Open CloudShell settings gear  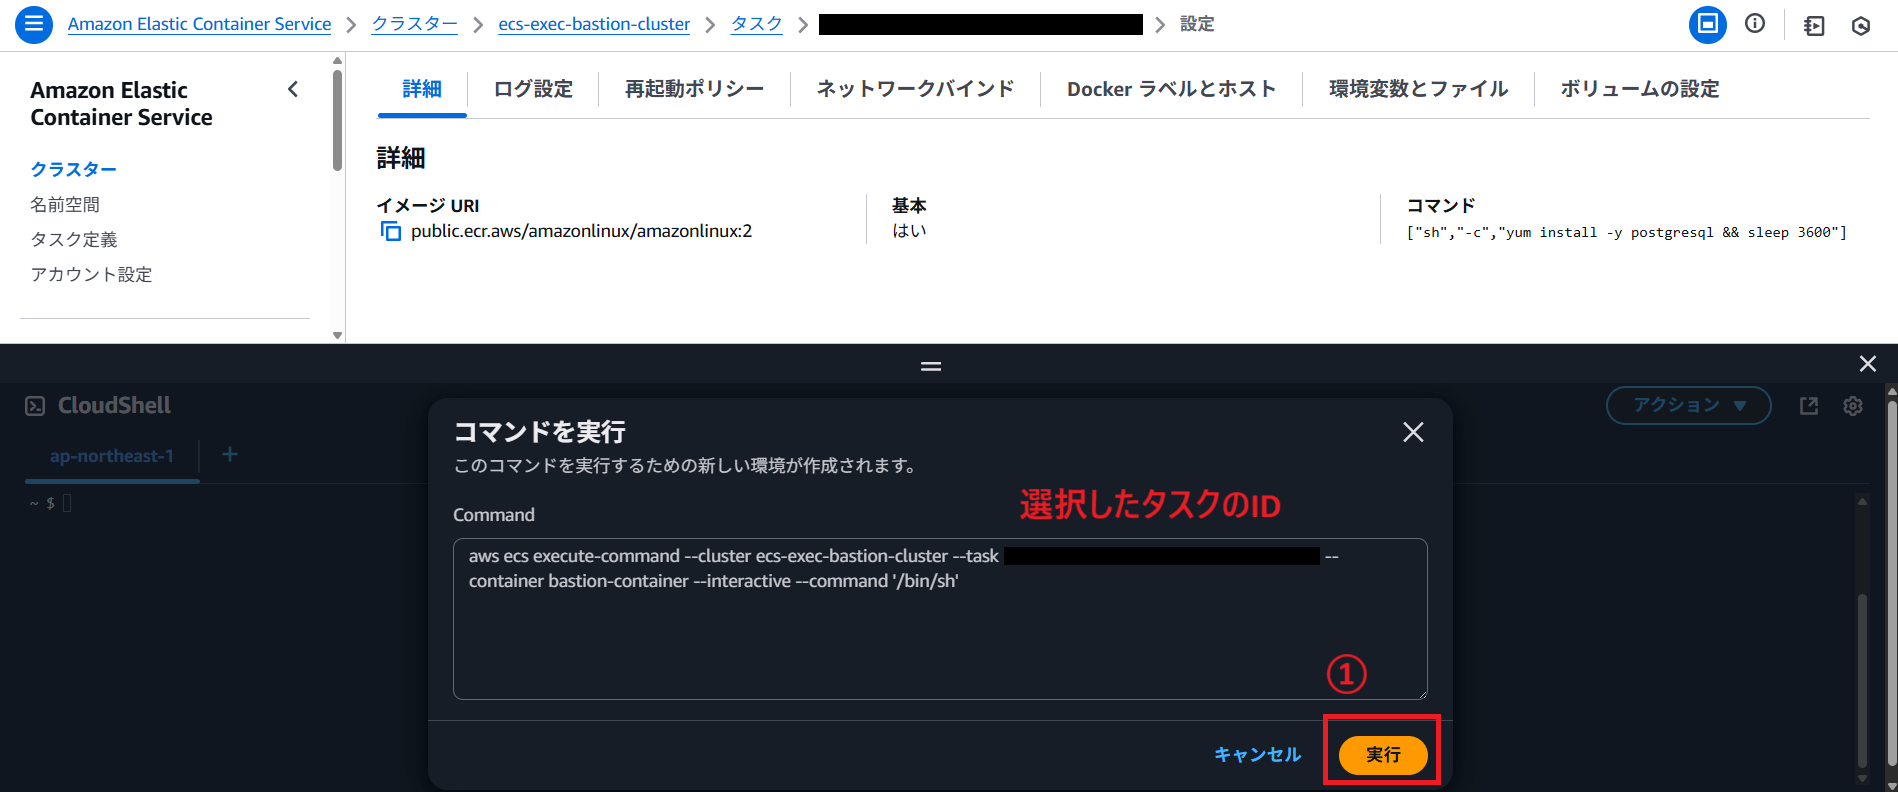[x=1853, y=406]
